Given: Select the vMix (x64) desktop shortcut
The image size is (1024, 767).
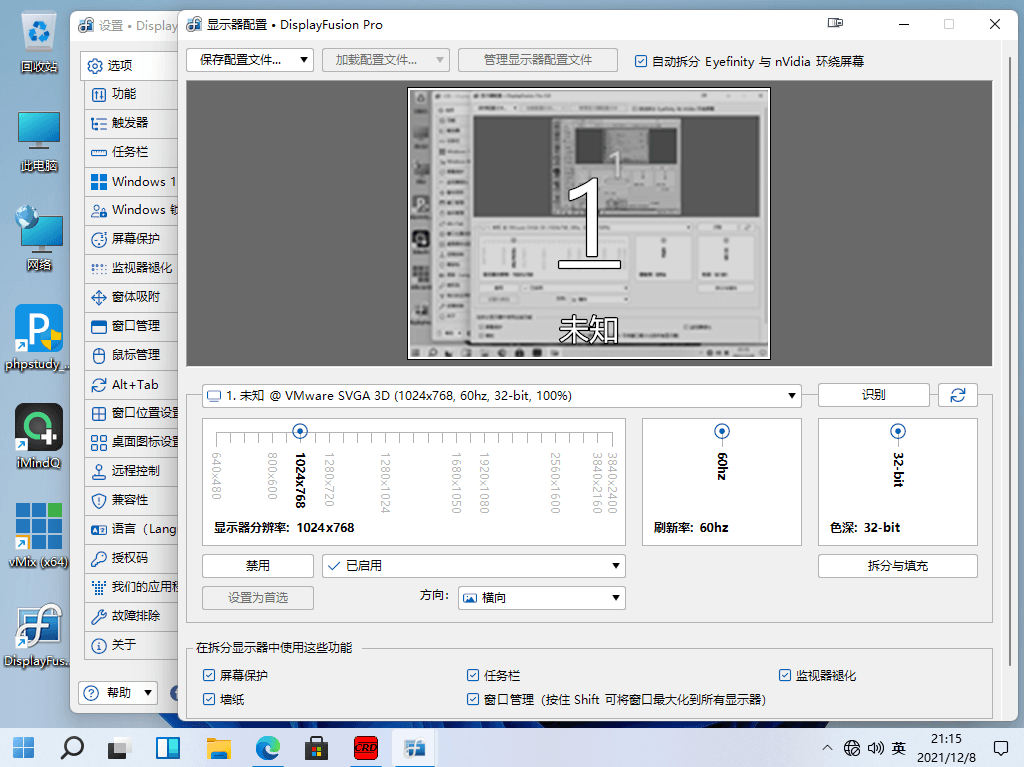Looking at the screenshot, I should [x=39, y=535].
